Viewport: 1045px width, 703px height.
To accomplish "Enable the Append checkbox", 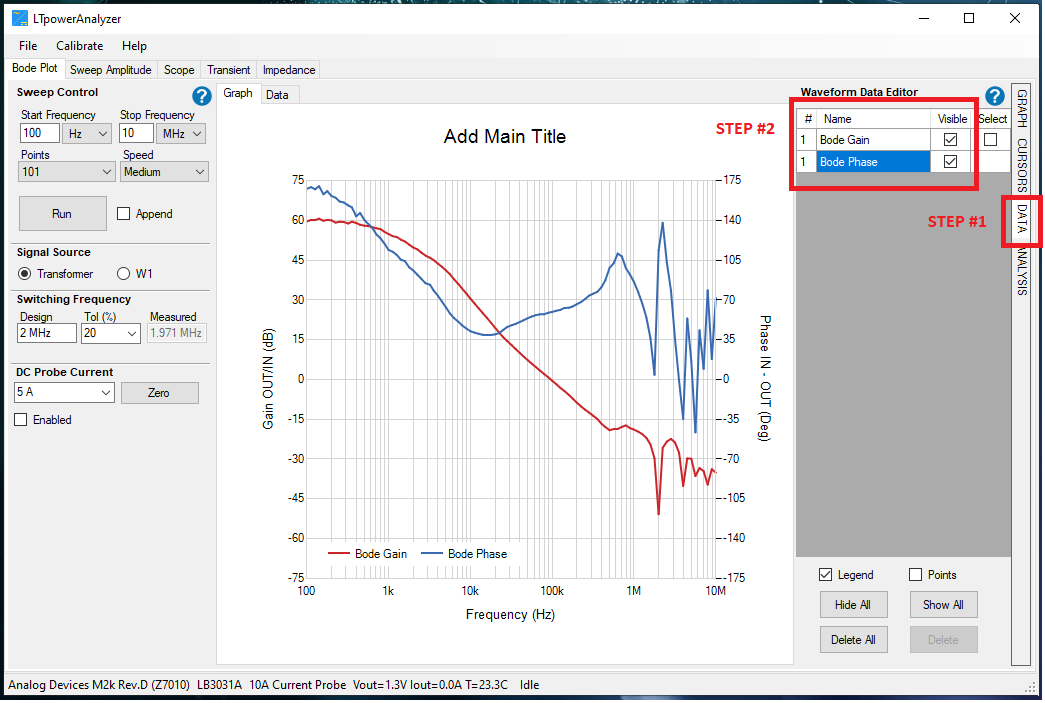I will (x=124, y=214).
